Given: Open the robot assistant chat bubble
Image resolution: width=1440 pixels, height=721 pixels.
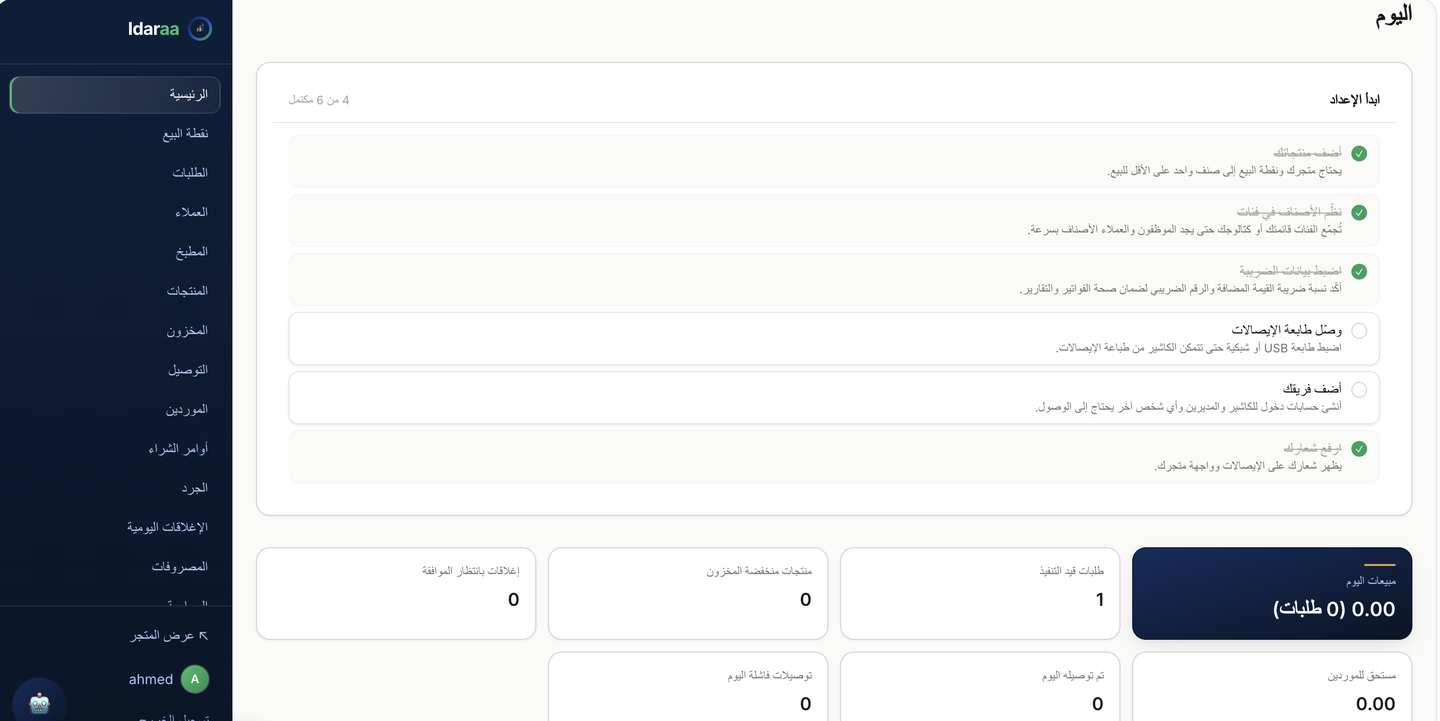Looking at the screenshot, I should click(39, 703).
